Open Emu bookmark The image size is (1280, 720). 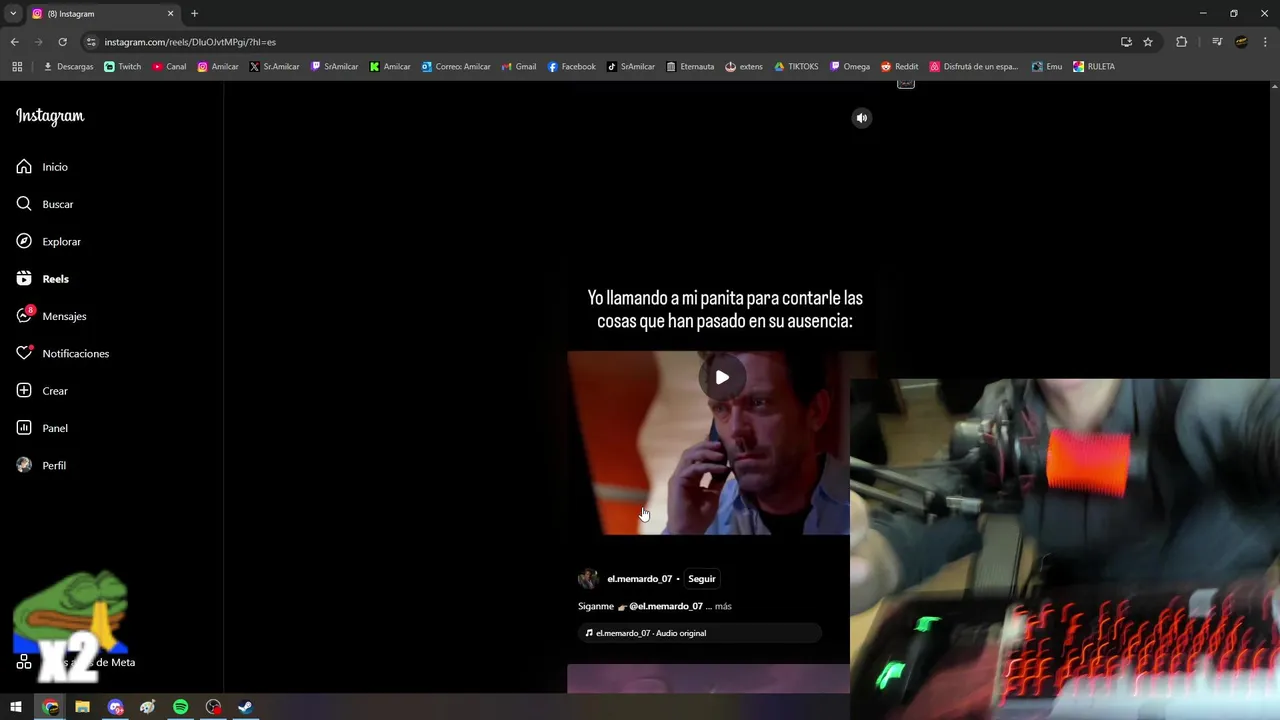pos(1047,67)
